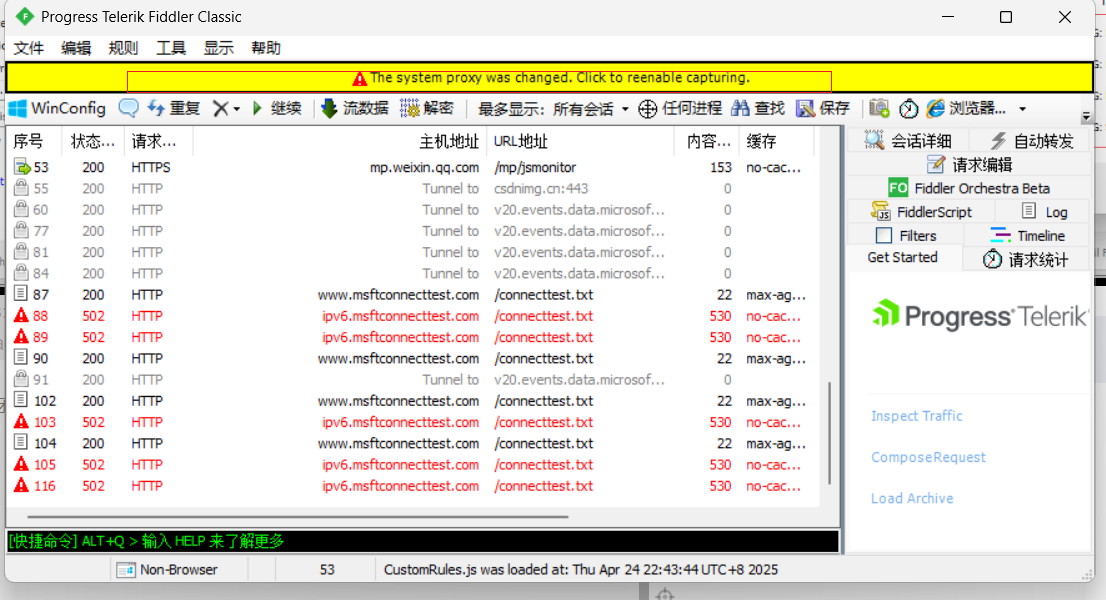
Task: Open the 规则 menu
Action: pyautogui.click(x=123, y=48)
